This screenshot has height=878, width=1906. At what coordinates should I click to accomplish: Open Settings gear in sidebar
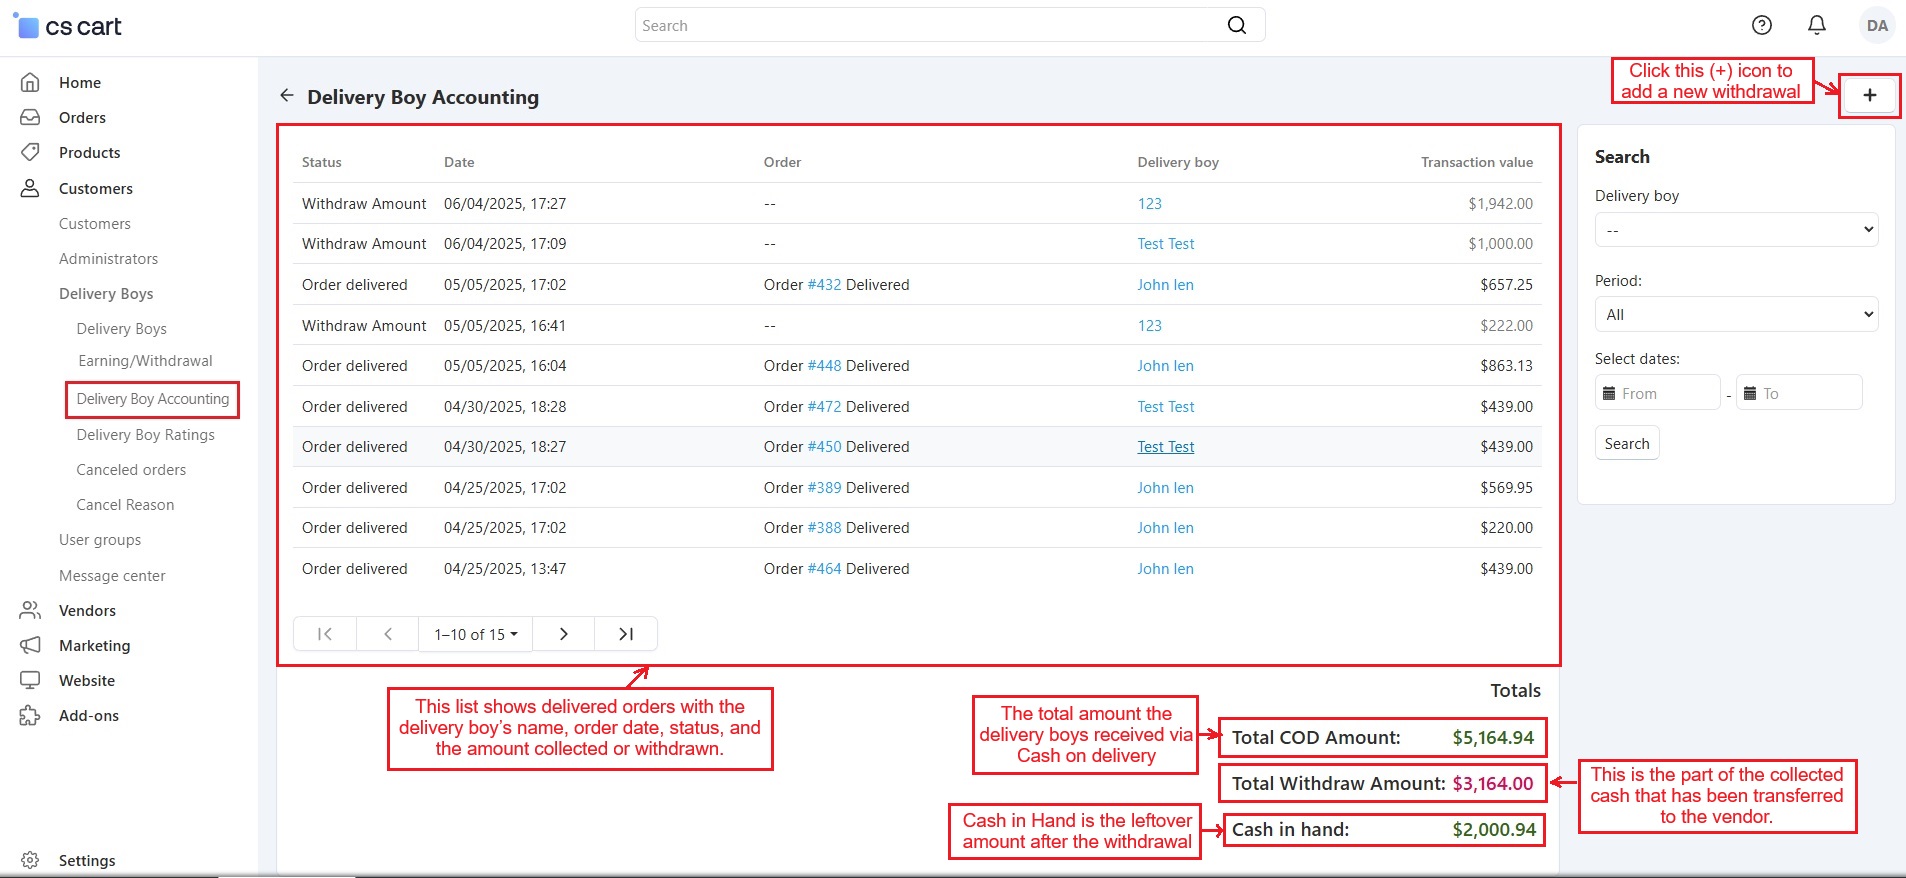tap(30, 860)
